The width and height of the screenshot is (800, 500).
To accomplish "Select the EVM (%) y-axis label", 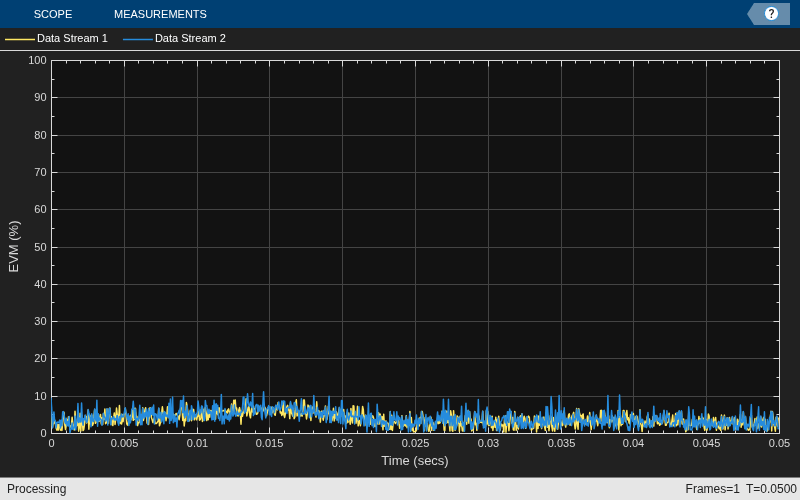I will point(14,246).
